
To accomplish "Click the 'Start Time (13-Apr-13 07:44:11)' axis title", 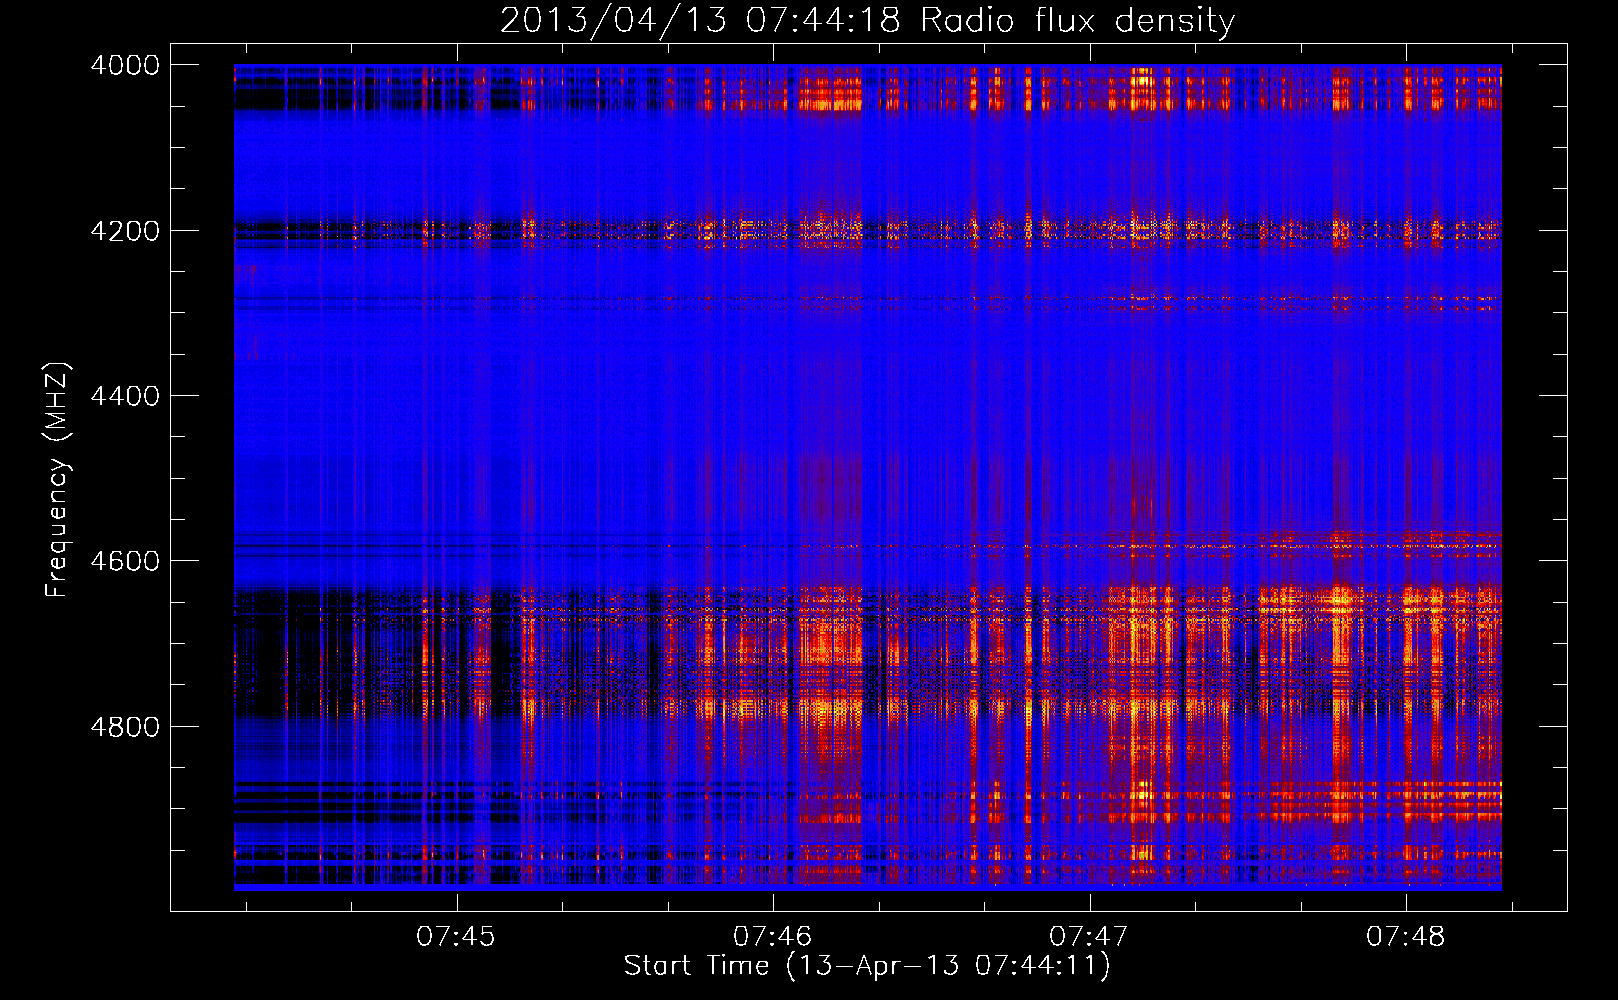I will (x=867, y=966).
